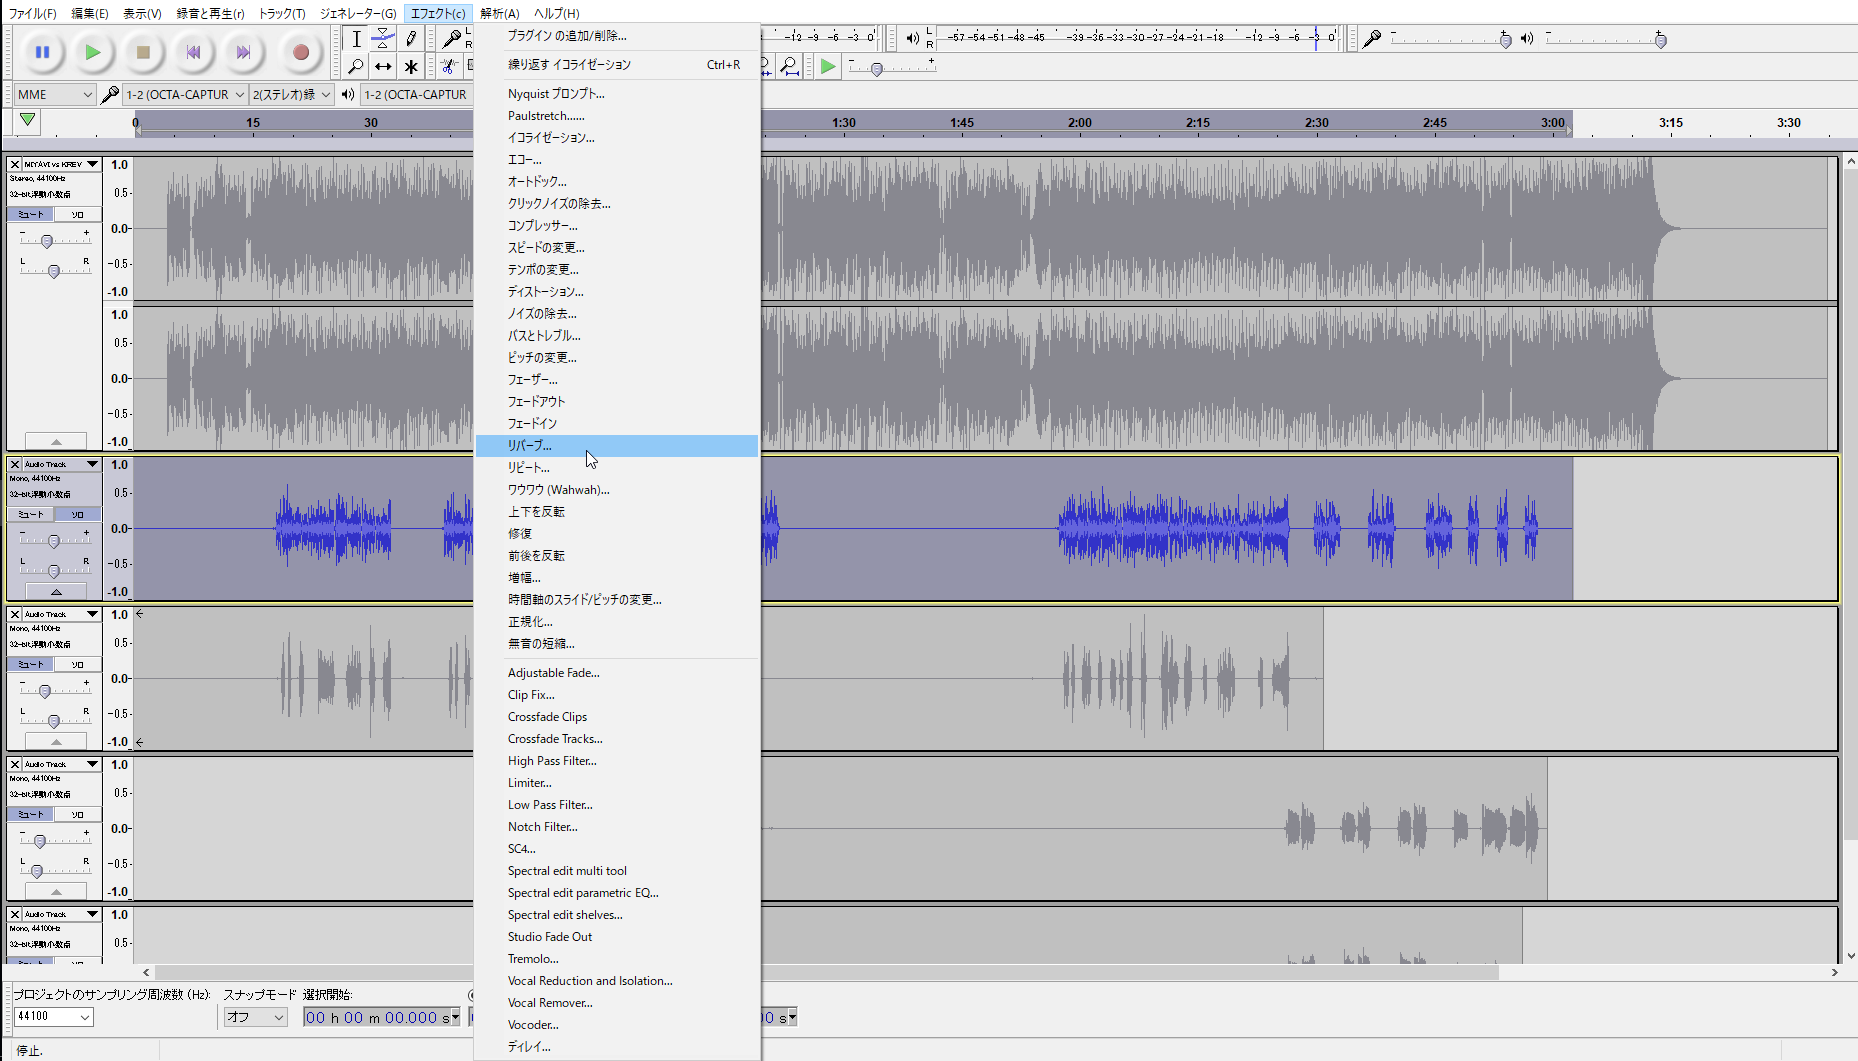The width and height of the screenshot is (1858, 1061).
Task: Click the Pause button in transport toolbar
Action: pyautogui.click(x=42, y=52)
